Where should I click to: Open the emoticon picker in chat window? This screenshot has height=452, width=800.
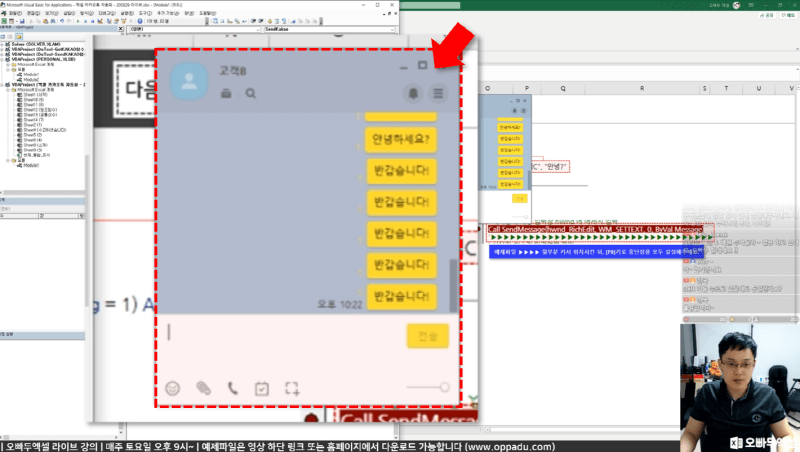173,388
